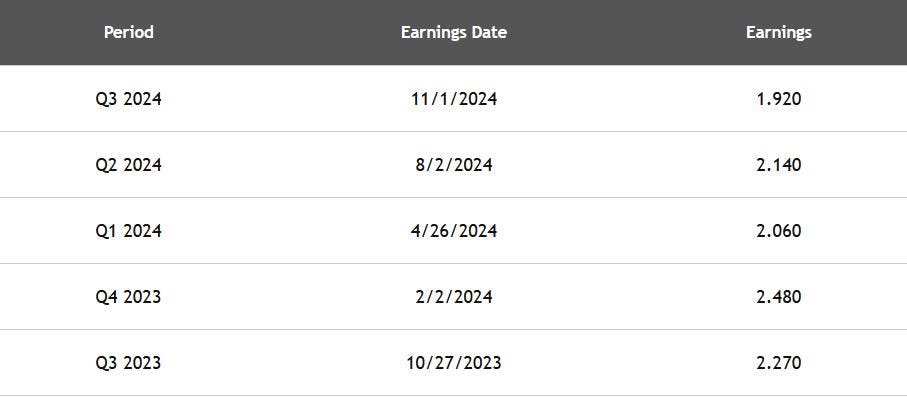907x398 pixels.
Task: Click the 2.270 earnings value
Action: point(779,363)
